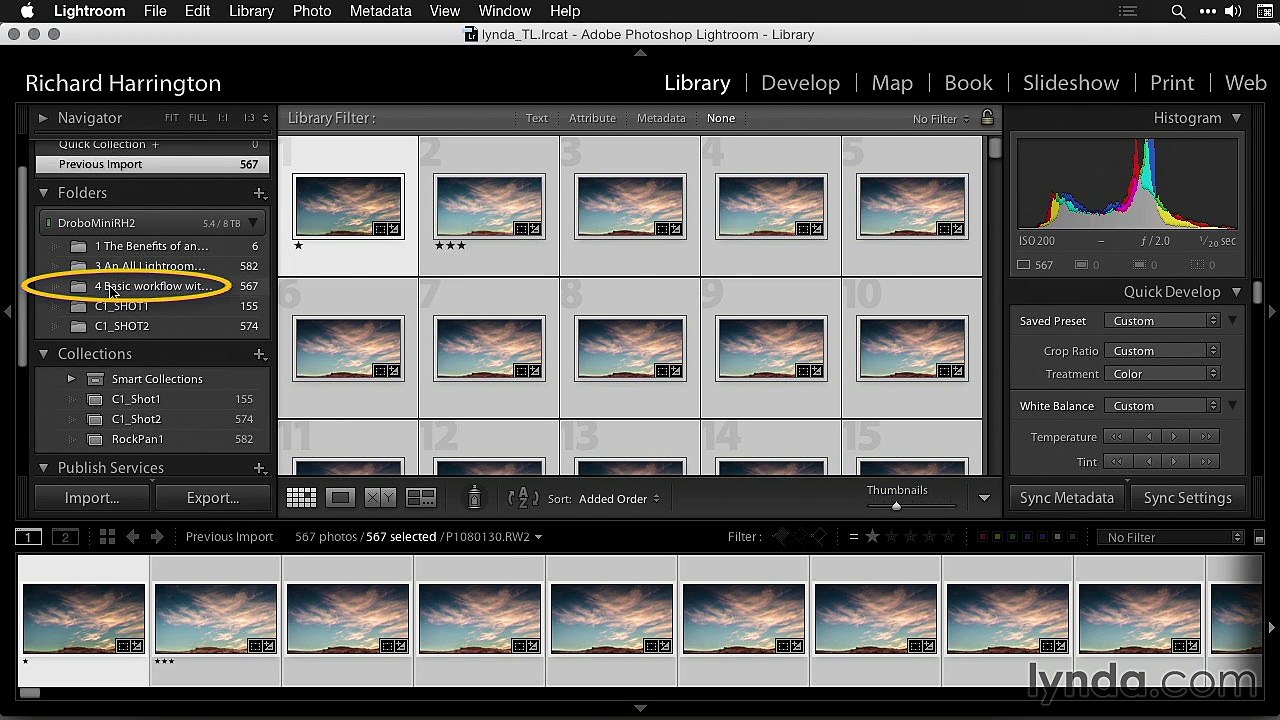Set navigator zoom to 1:3
Viewport: 1280px width, 720px height.
coord(249,118)
